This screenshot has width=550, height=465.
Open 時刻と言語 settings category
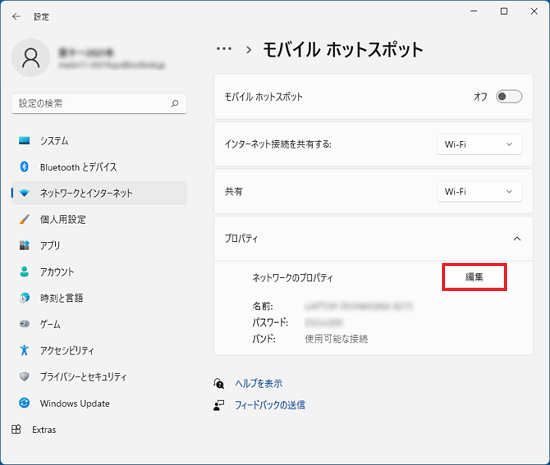pyautogui.click(x=99, y=298)
